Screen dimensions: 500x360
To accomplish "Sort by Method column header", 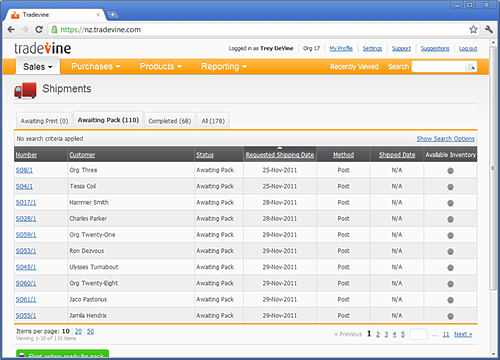I will [x=343, y=155].
